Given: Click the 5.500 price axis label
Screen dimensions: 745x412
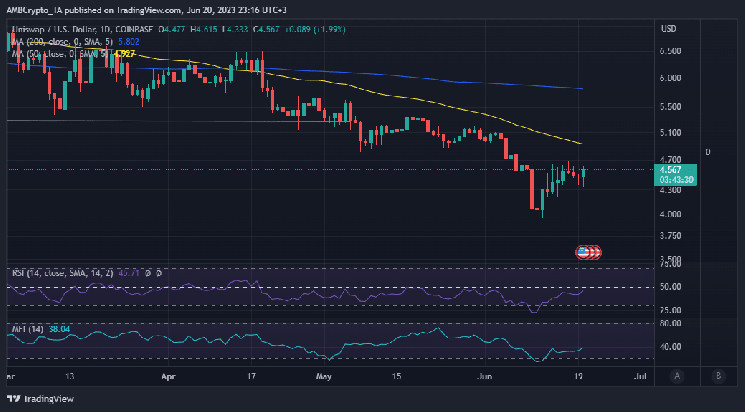Looking at the screenshot, I should point(671,107).
